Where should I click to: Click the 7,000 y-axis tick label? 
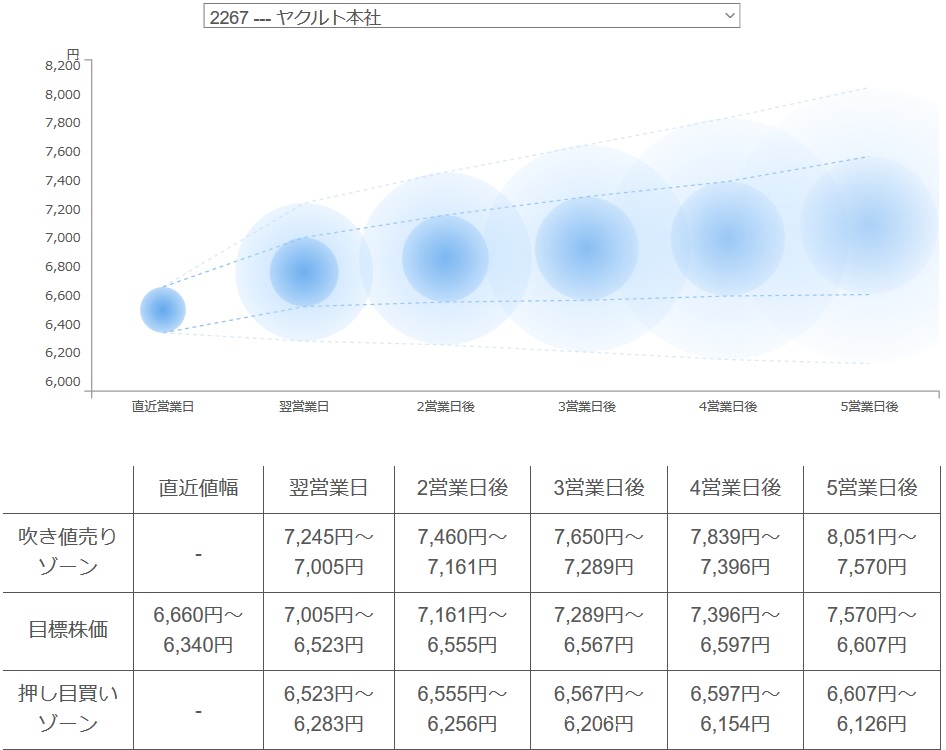[x=63, y=238]
